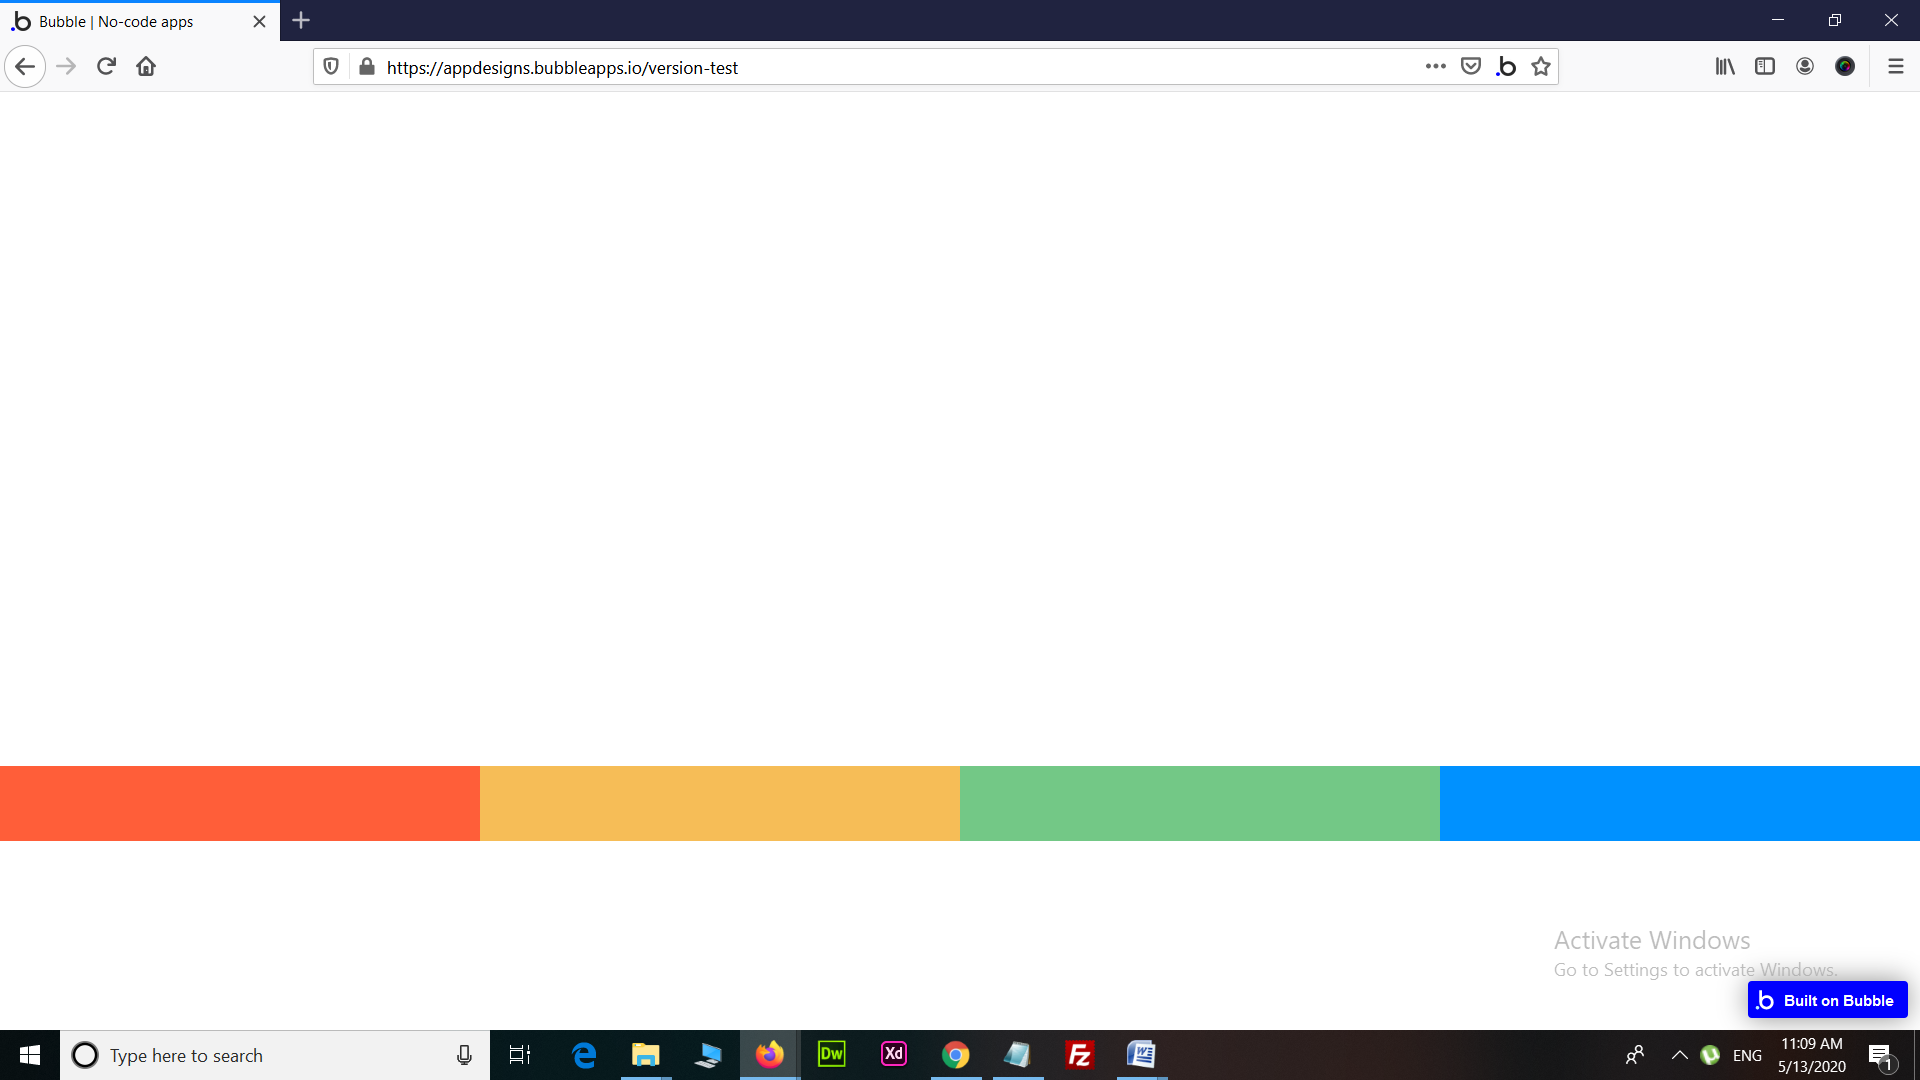This screenshot has width=1920, height=1080.
Task: Open the Firefox hamburger menu
Action: (1895, 67)
